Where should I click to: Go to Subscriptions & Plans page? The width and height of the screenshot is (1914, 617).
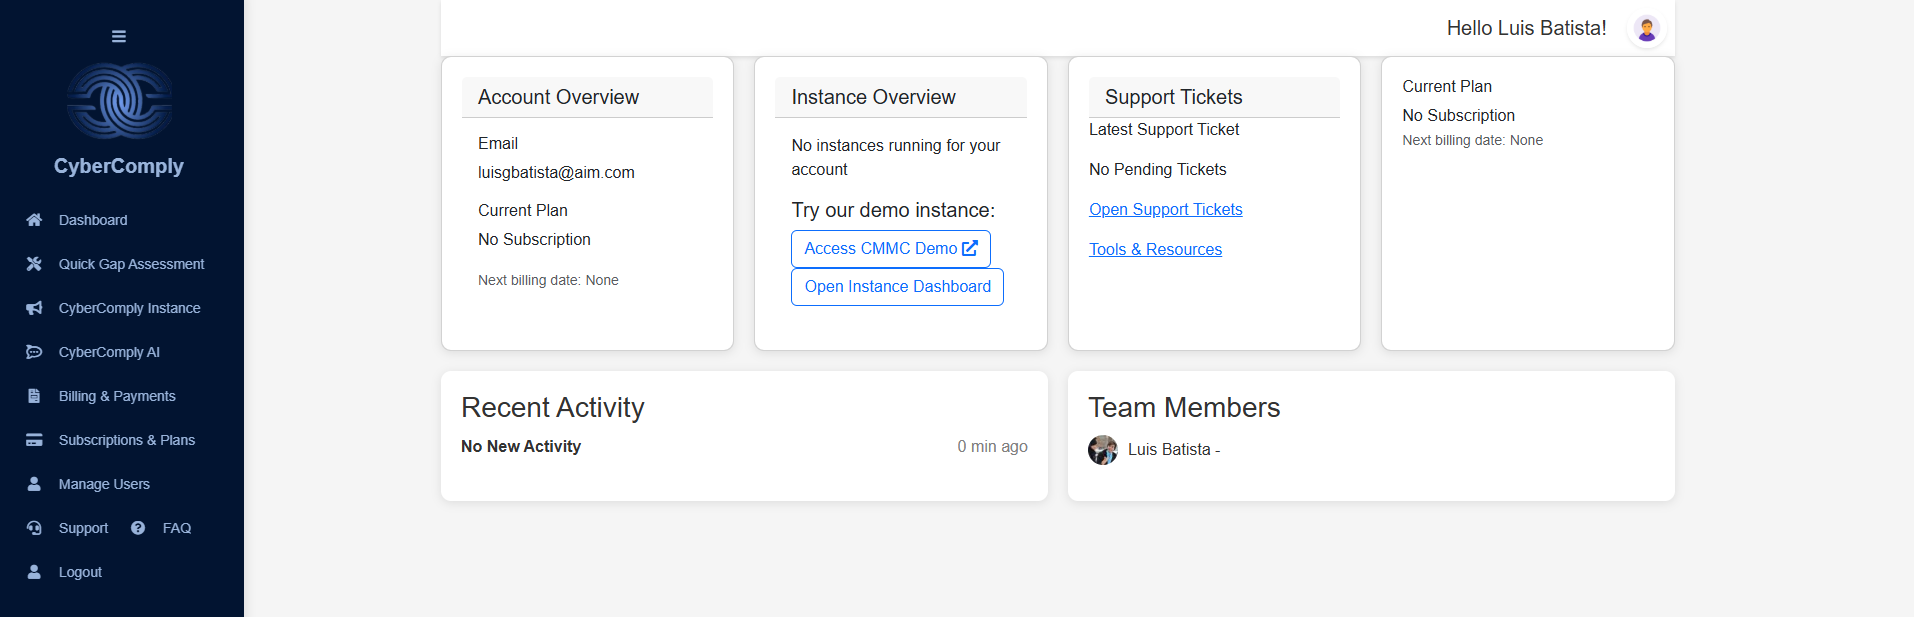pyautogui.click(x=126, y=440)
